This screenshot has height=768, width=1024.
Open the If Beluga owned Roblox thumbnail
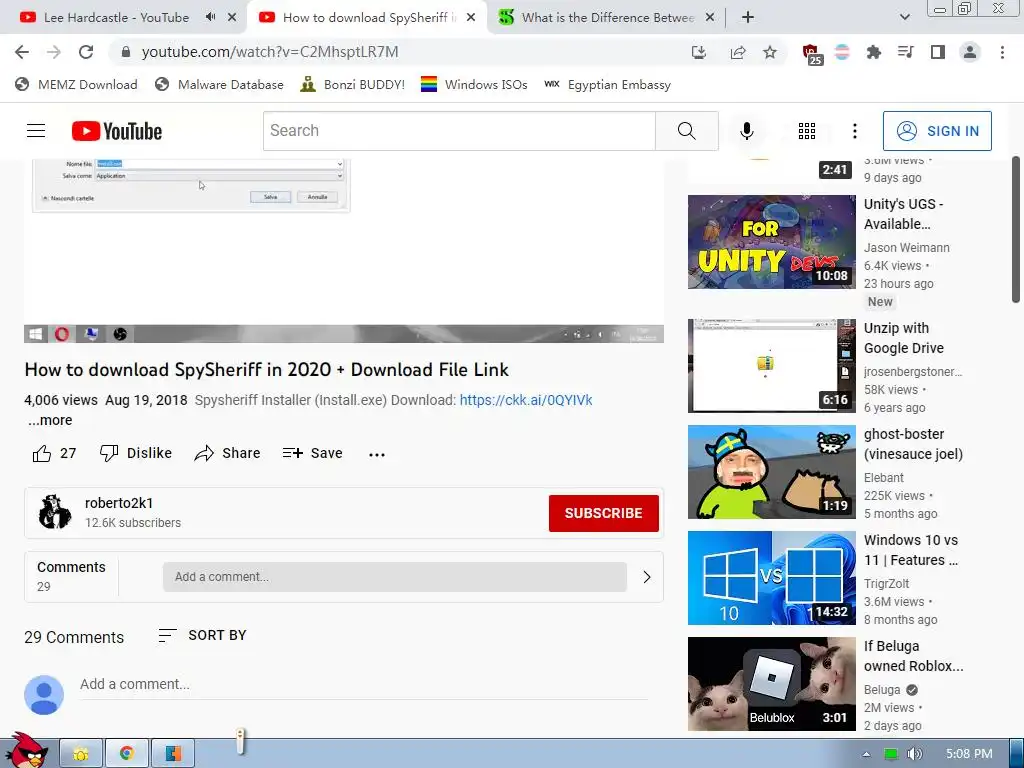771,684
